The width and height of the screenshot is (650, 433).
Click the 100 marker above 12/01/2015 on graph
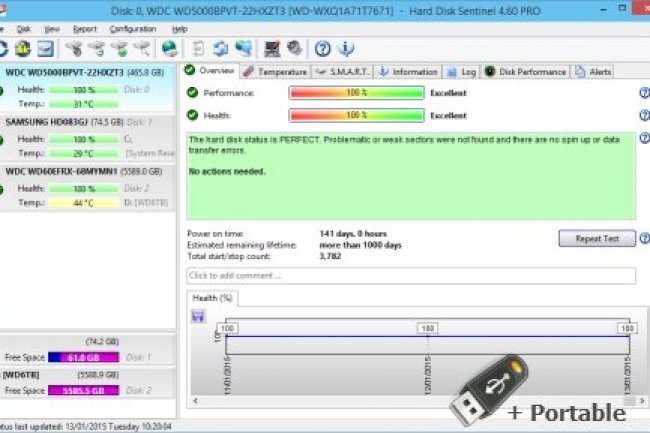[x=427, y=329]
